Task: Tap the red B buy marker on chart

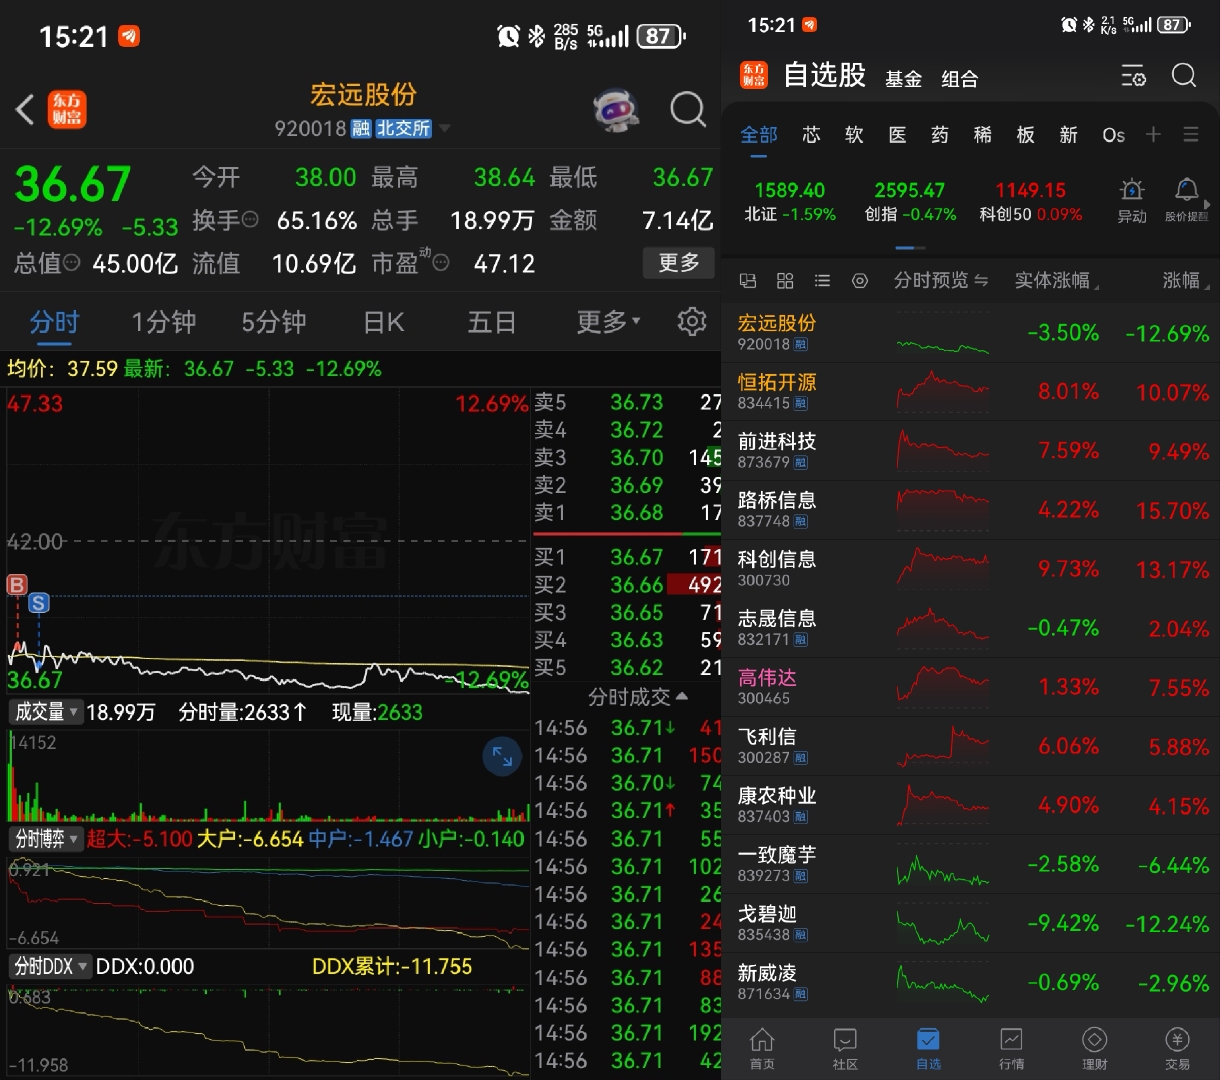Action: click(17, 585)
